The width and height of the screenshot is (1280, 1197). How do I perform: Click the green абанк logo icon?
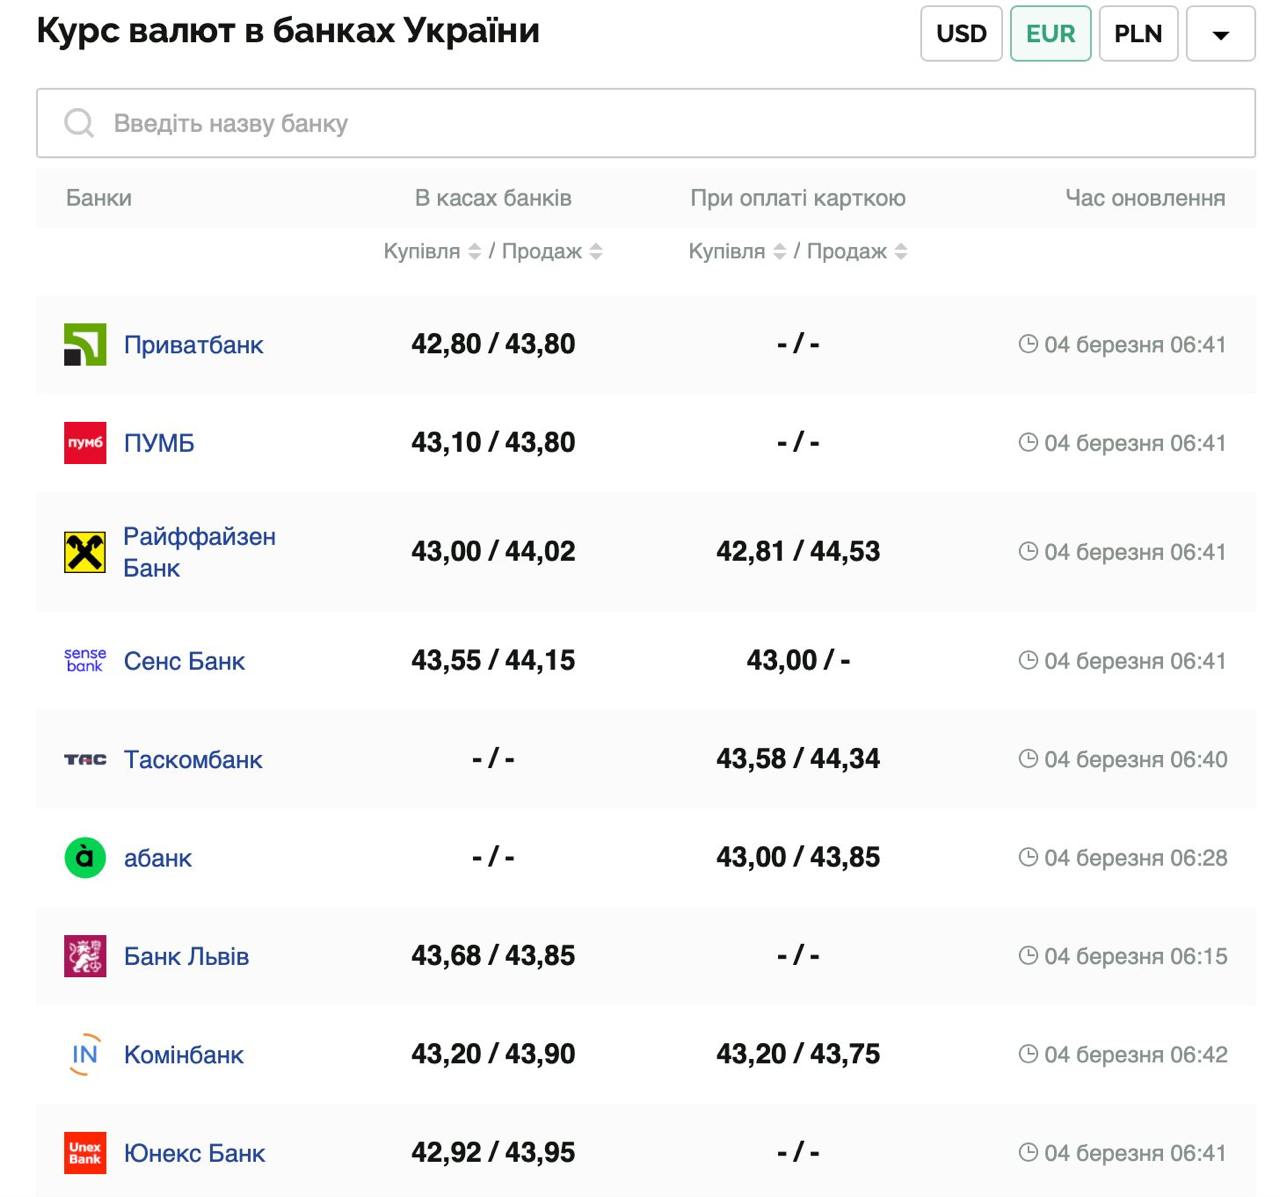tap(85, 858)
